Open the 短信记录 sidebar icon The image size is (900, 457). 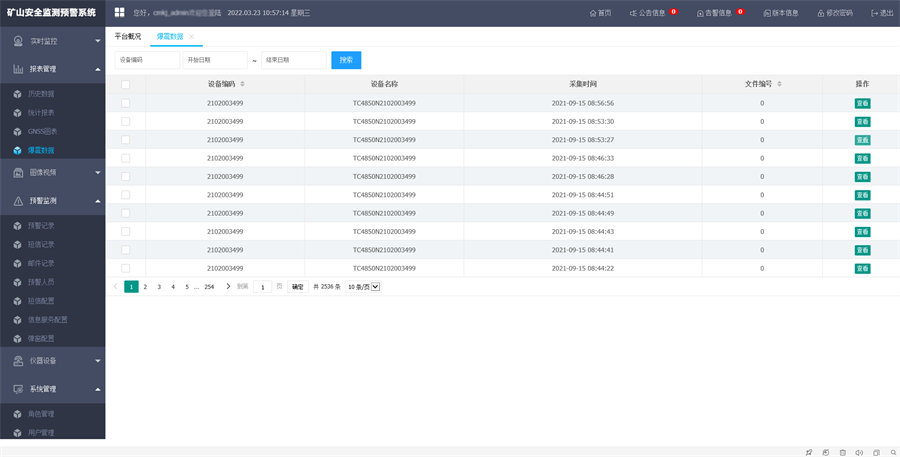(x=17, y=245)
